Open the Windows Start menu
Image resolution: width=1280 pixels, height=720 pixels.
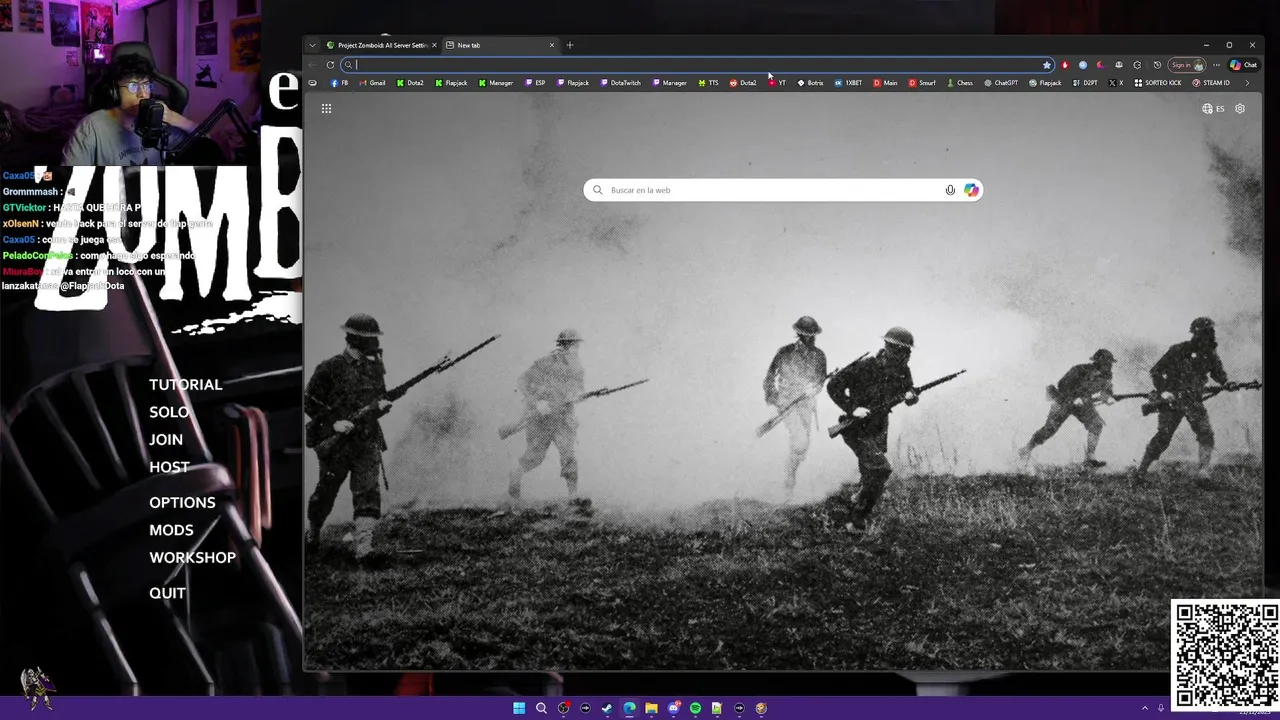pos(519,708)
